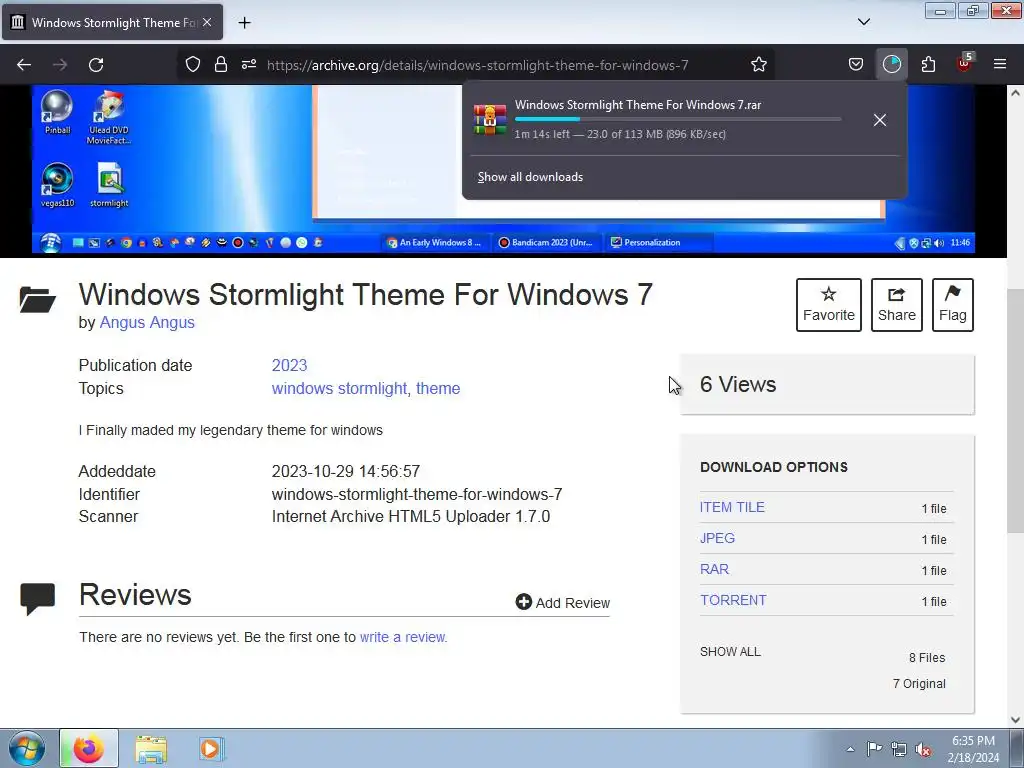Screen dimensions: 1024x768
Task: Favorite this archive item
Action: (829, 305)
